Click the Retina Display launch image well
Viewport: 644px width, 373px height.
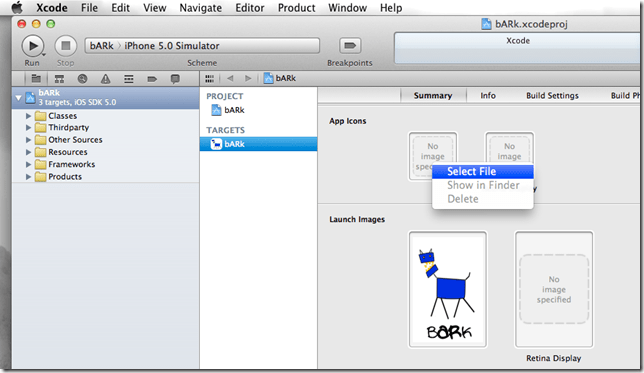click(x=554, y=289)
